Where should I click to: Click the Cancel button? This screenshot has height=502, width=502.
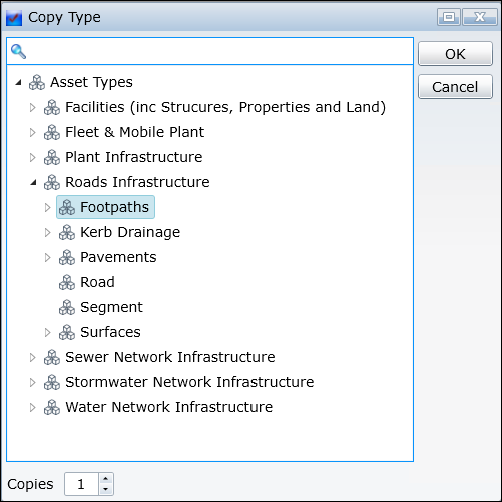(455, 87)
